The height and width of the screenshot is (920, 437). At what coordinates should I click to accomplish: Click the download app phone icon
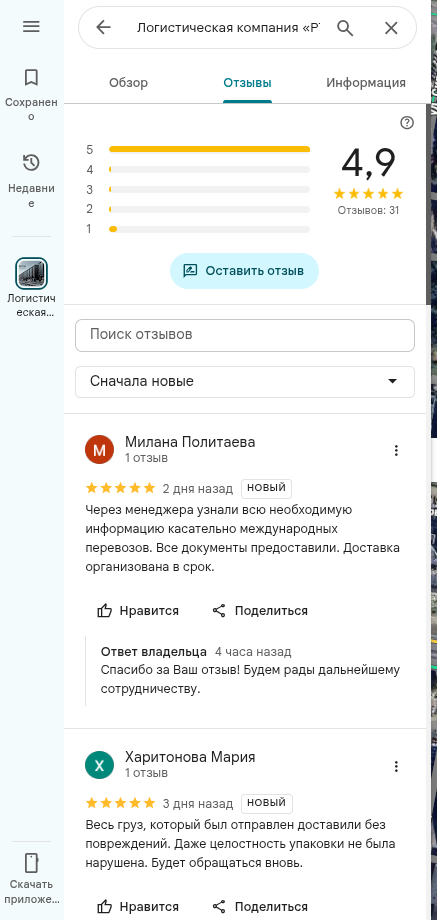point(31,863)
